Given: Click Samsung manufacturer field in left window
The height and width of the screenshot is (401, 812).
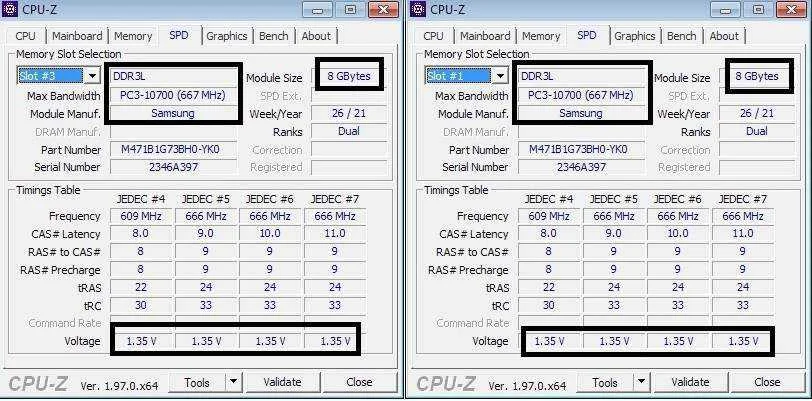Looking at the screenshot, I should tap(173, 113).
